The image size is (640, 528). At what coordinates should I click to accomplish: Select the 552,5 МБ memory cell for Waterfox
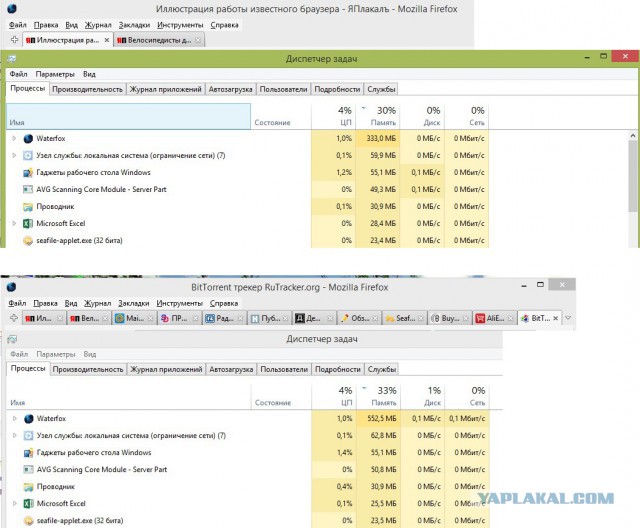(x=378, y=418)
